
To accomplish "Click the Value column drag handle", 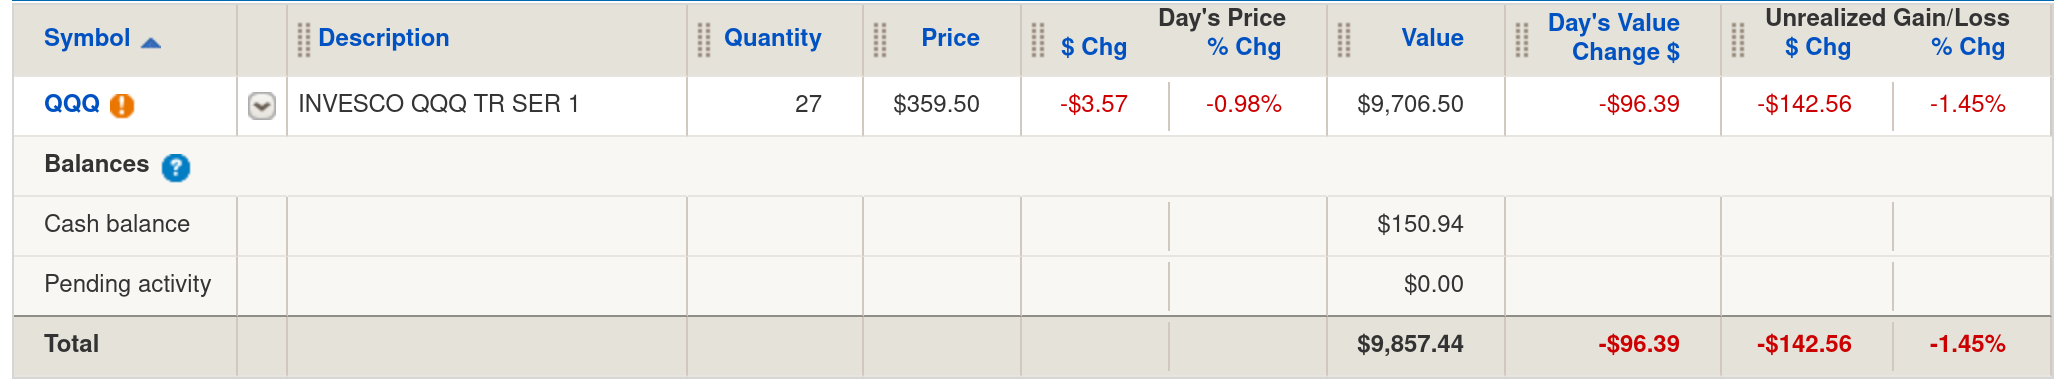I will point(1344,40).
